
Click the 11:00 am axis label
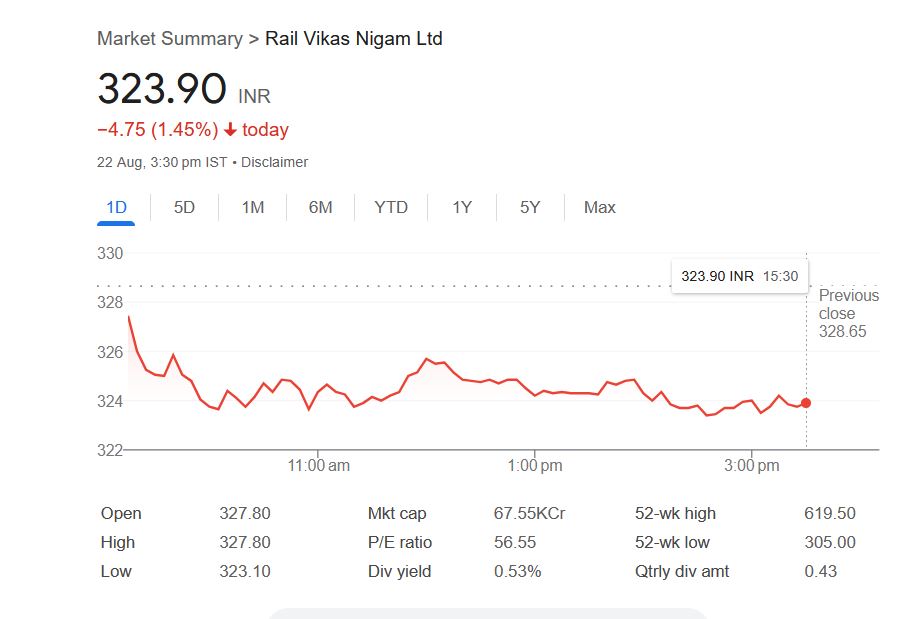(318, 465)
